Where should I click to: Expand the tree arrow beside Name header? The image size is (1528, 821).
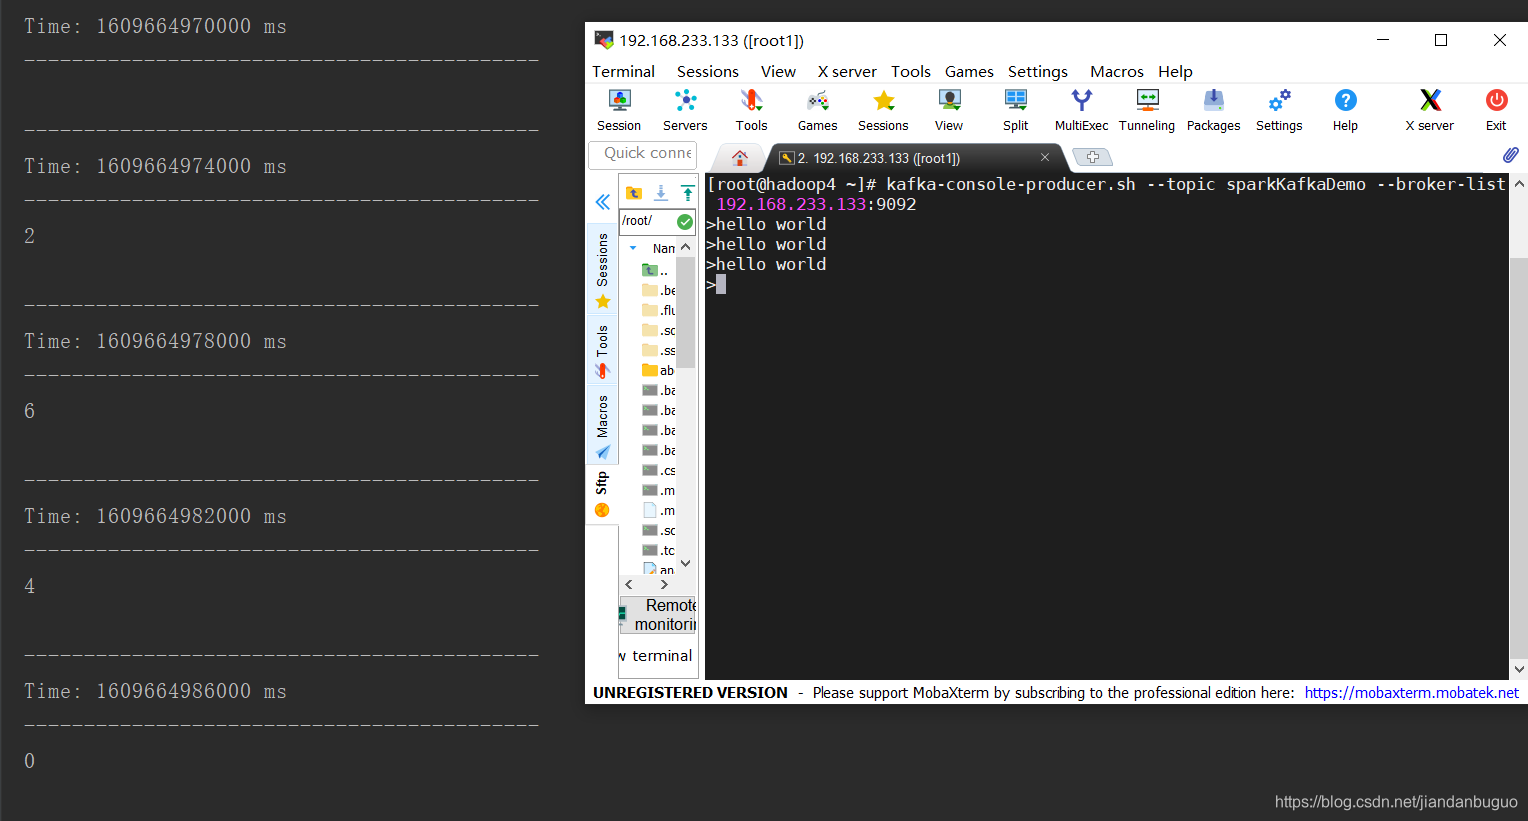[633, 248]
